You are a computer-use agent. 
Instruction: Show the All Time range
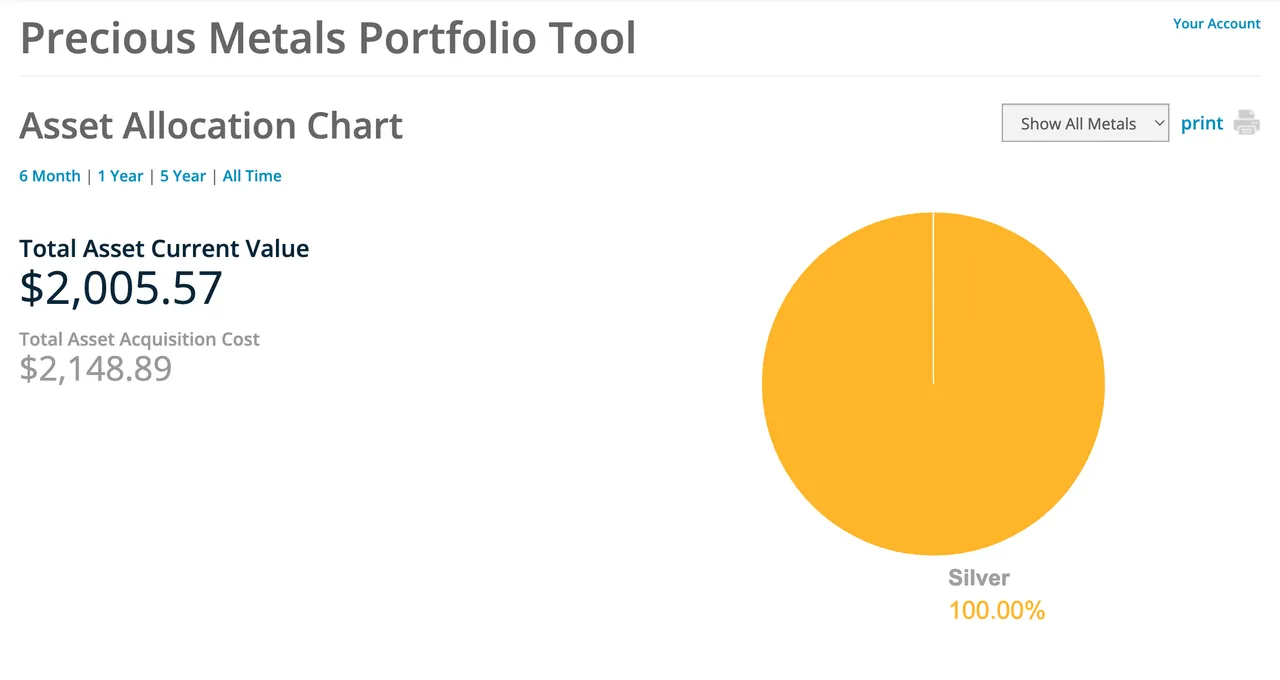[252, 176]
